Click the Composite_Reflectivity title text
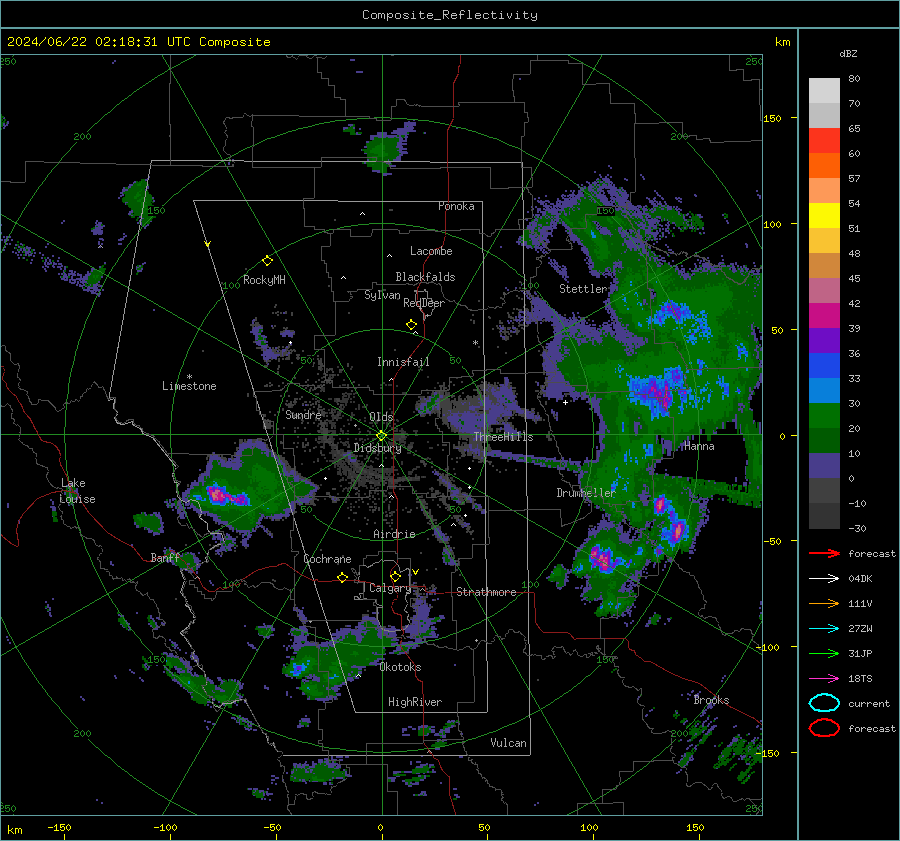 (450, 15)
